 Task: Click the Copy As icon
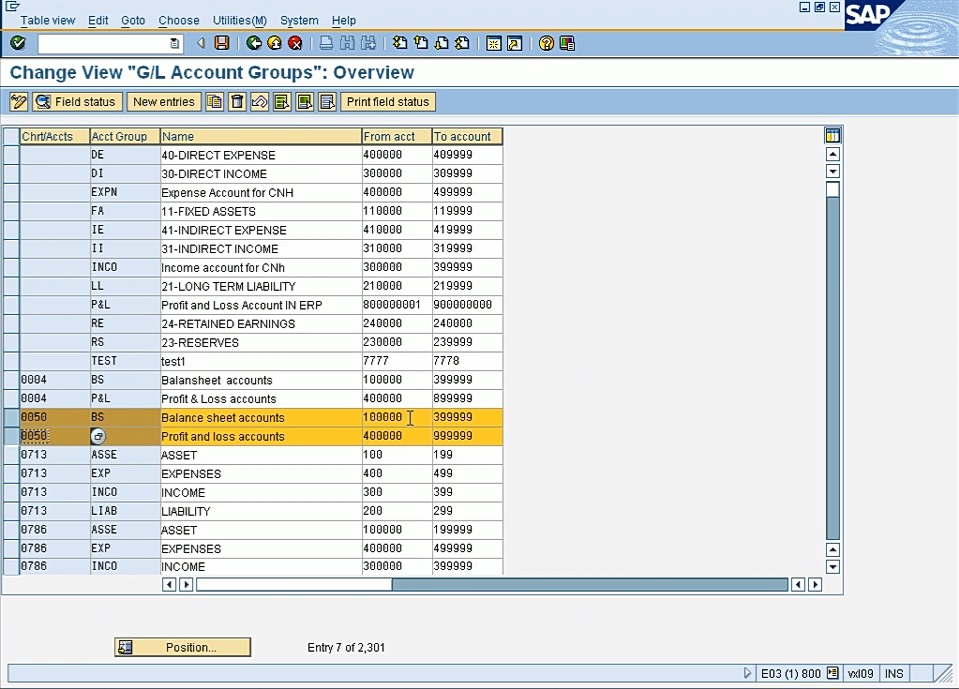point(215,101)
